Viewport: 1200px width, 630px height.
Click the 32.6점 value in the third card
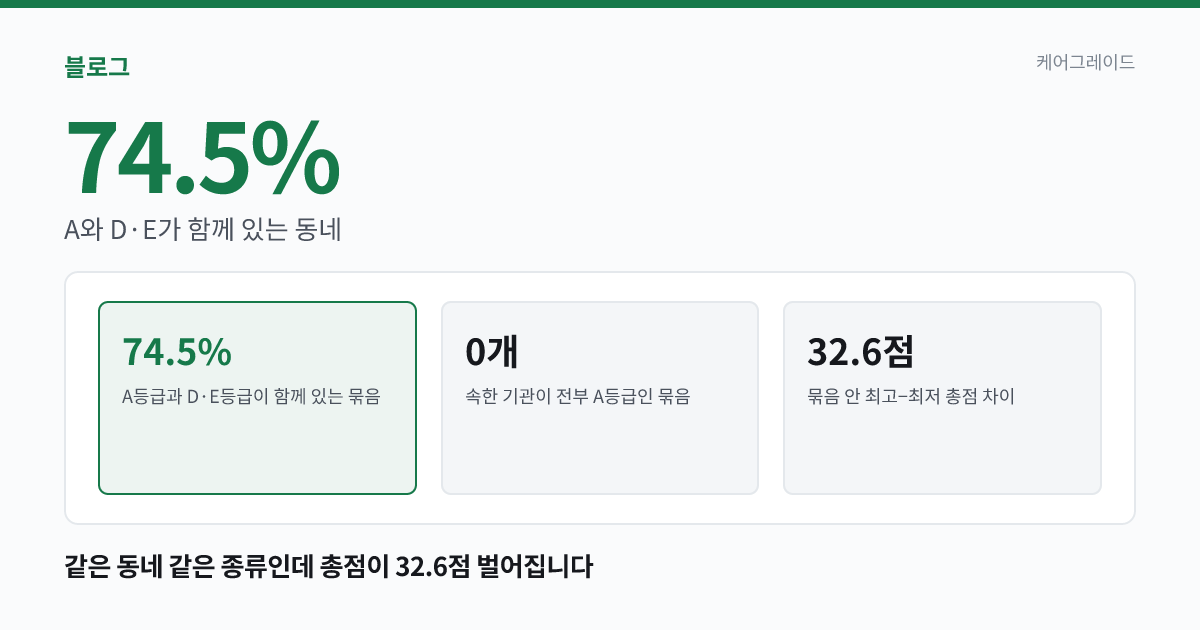pos(861,352)
